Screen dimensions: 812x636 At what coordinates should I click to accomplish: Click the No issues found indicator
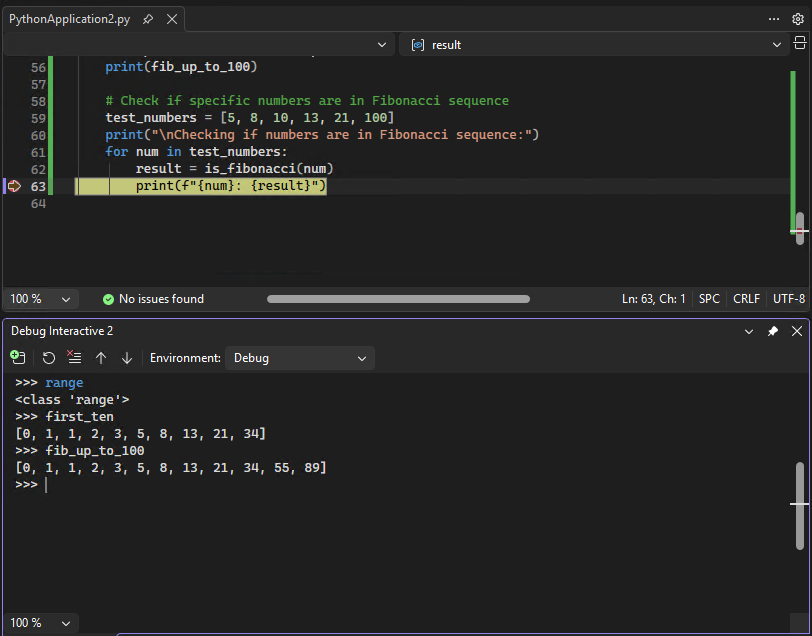pyautogui.click(x=153, y=299)
